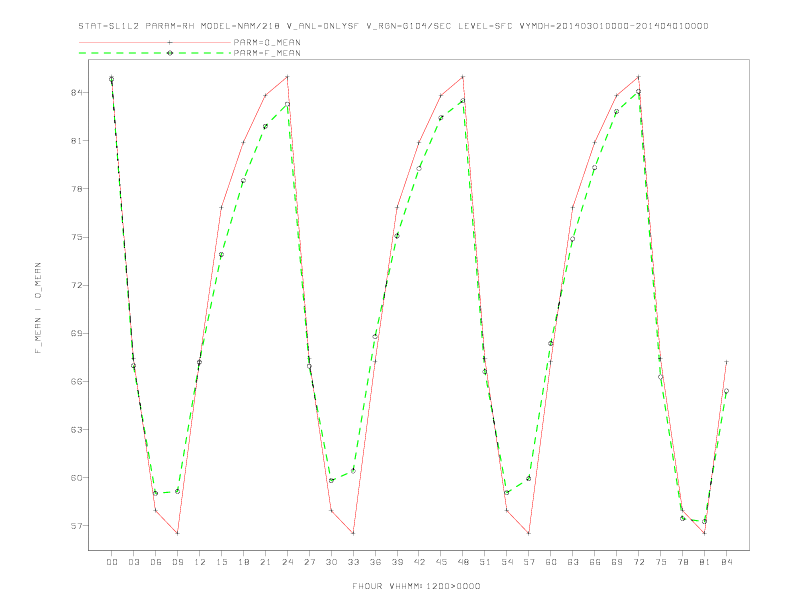
Task: Click forecast hour 12 on the horizontal axis
Action: point(200,562)
